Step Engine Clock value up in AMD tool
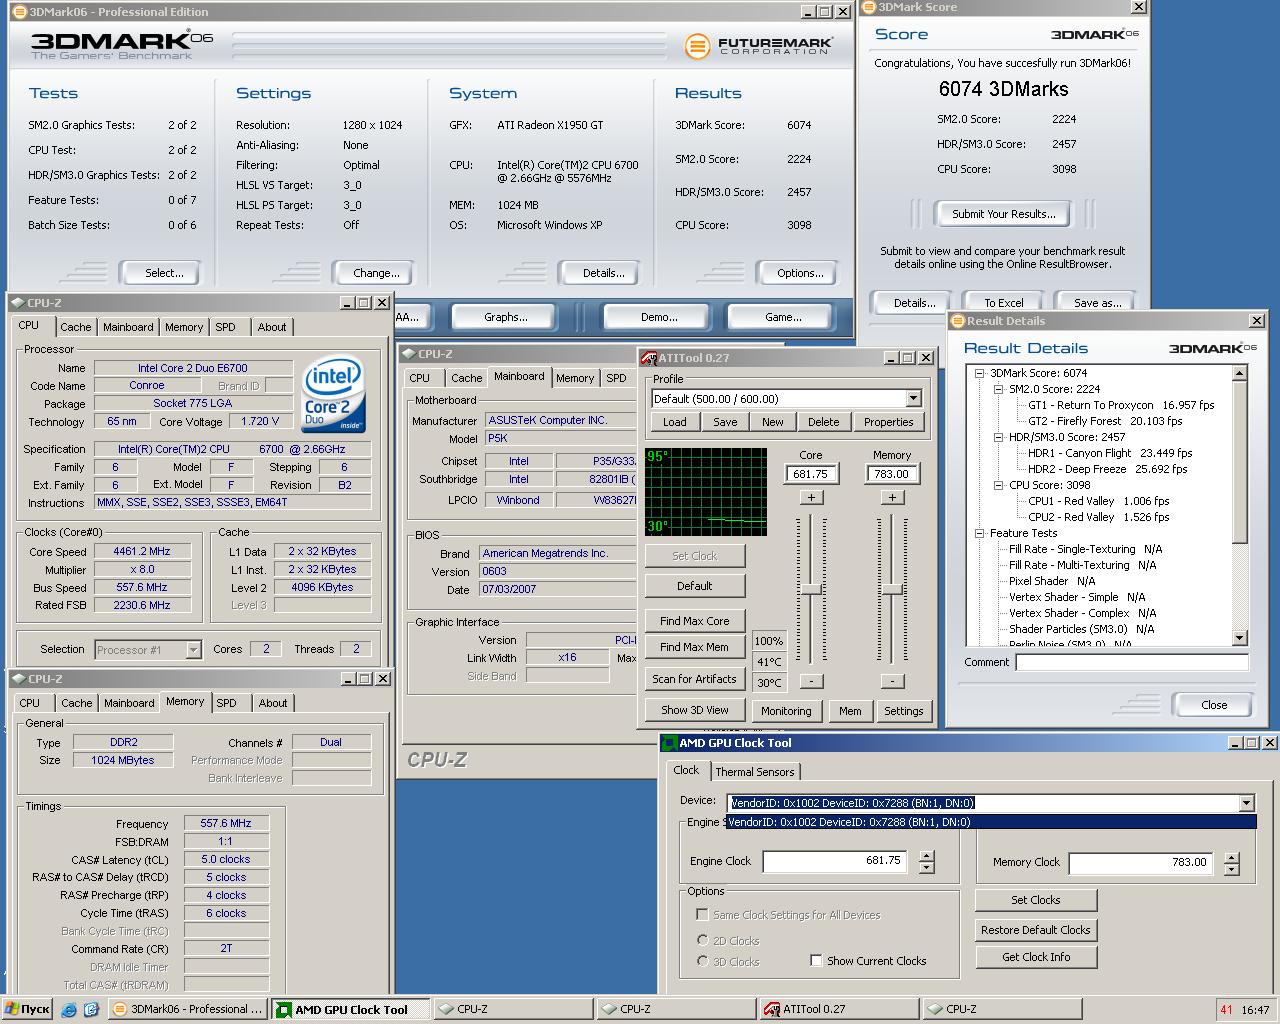The width and height of the screenshot is (1280, 1024). [927, 856]
